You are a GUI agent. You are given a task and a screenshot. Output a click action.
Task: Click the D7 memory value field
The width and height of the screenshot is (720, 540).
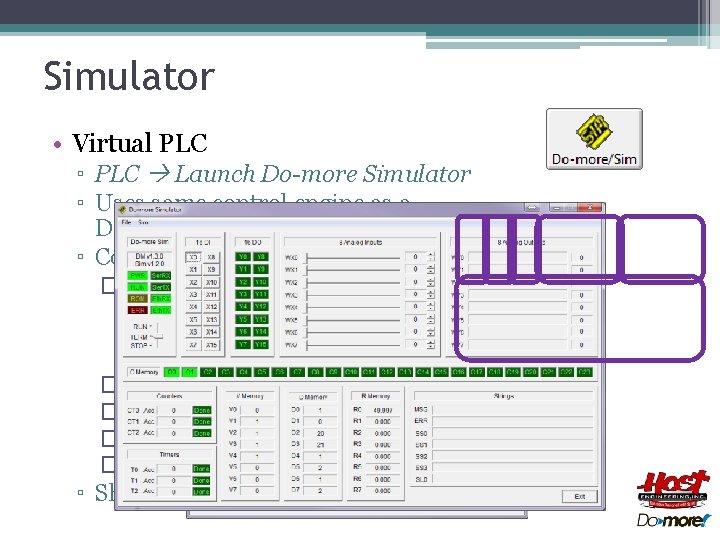point(320,490)
